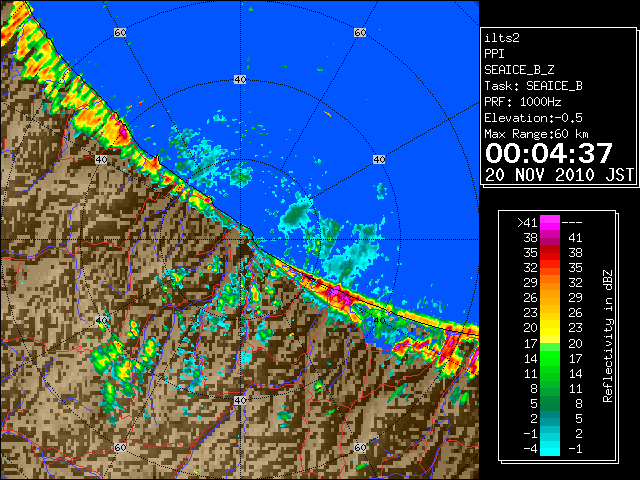
Task: Select the 'Task: SEAICE_B' line
Action: (533, 86)
